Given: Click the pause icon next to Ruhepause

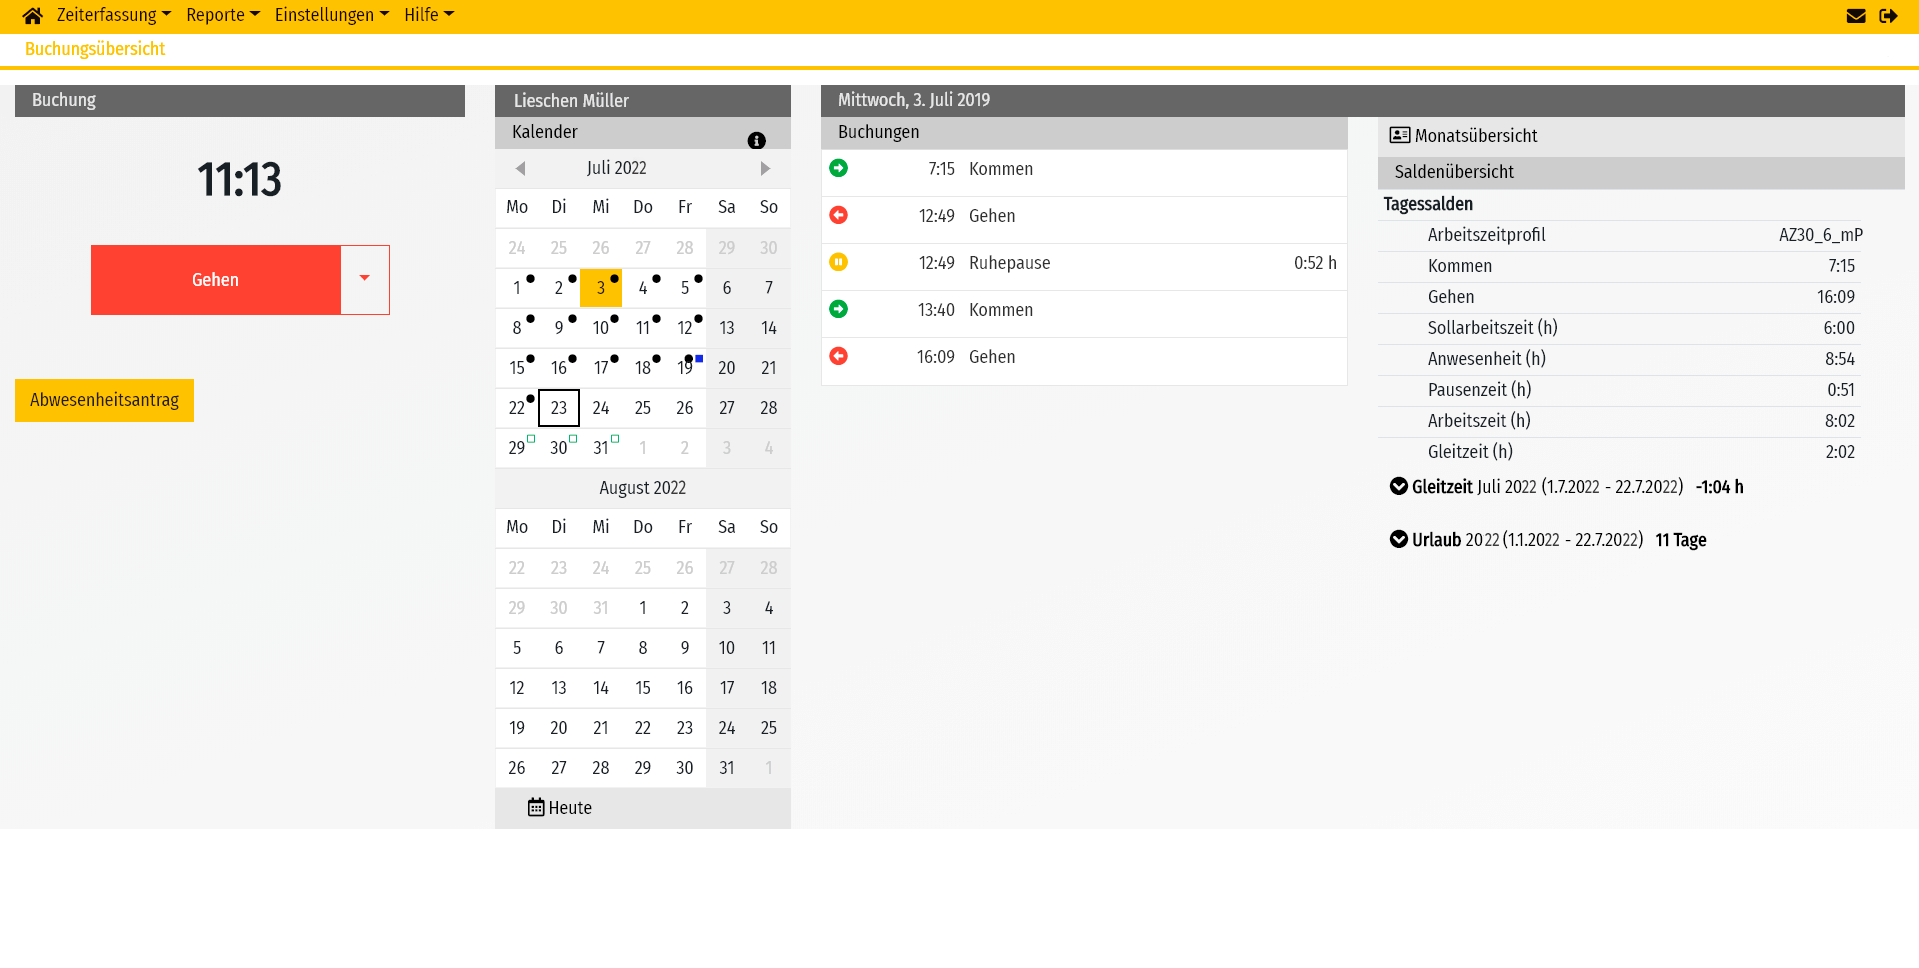Looking at the screenshot, I should coord(838,262).
